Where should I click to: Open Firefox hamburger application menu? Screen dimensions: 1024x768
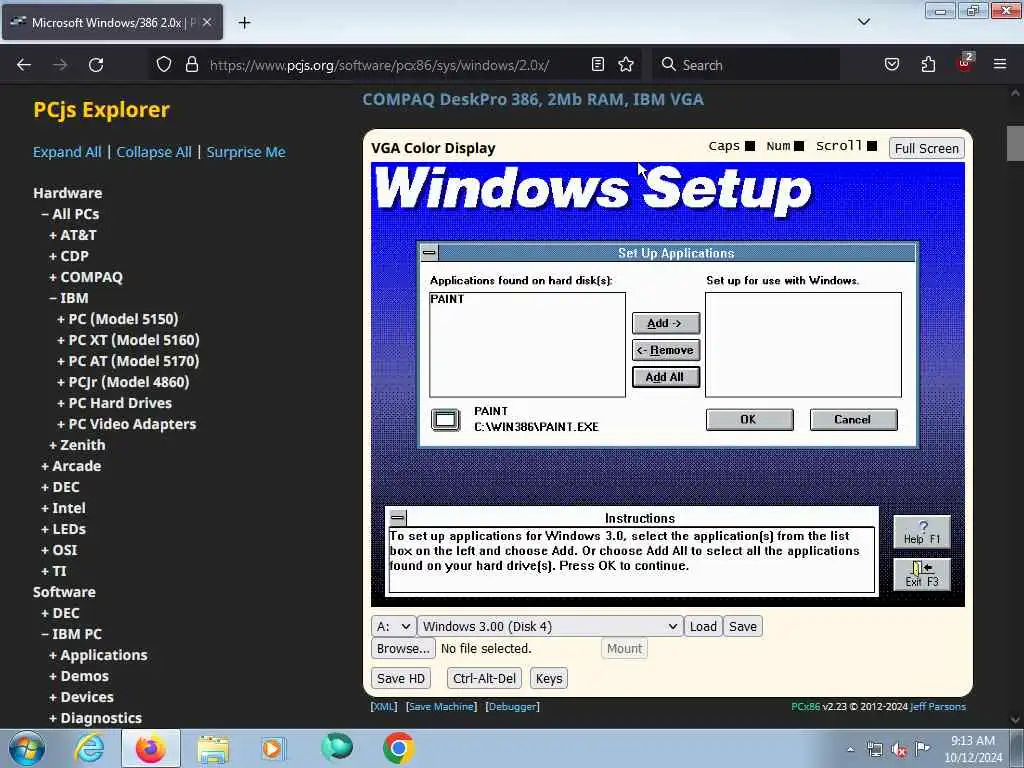(1000, 64)
